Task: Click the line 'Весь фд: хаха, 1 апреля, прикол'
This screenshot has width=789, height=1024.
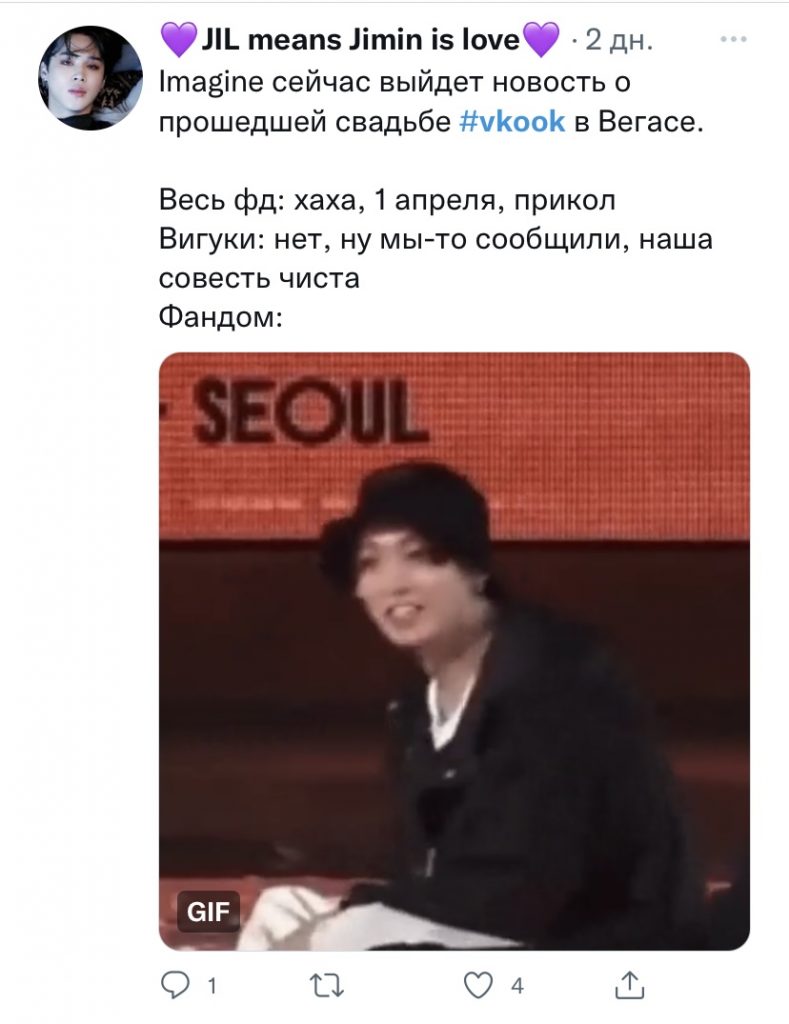Action: (x=387, y=200)
